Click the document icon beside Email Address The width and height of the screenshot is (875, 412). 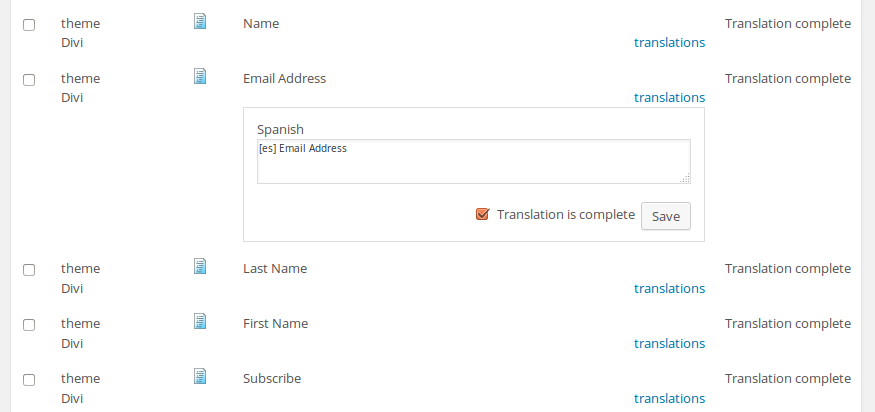(200, 76)
